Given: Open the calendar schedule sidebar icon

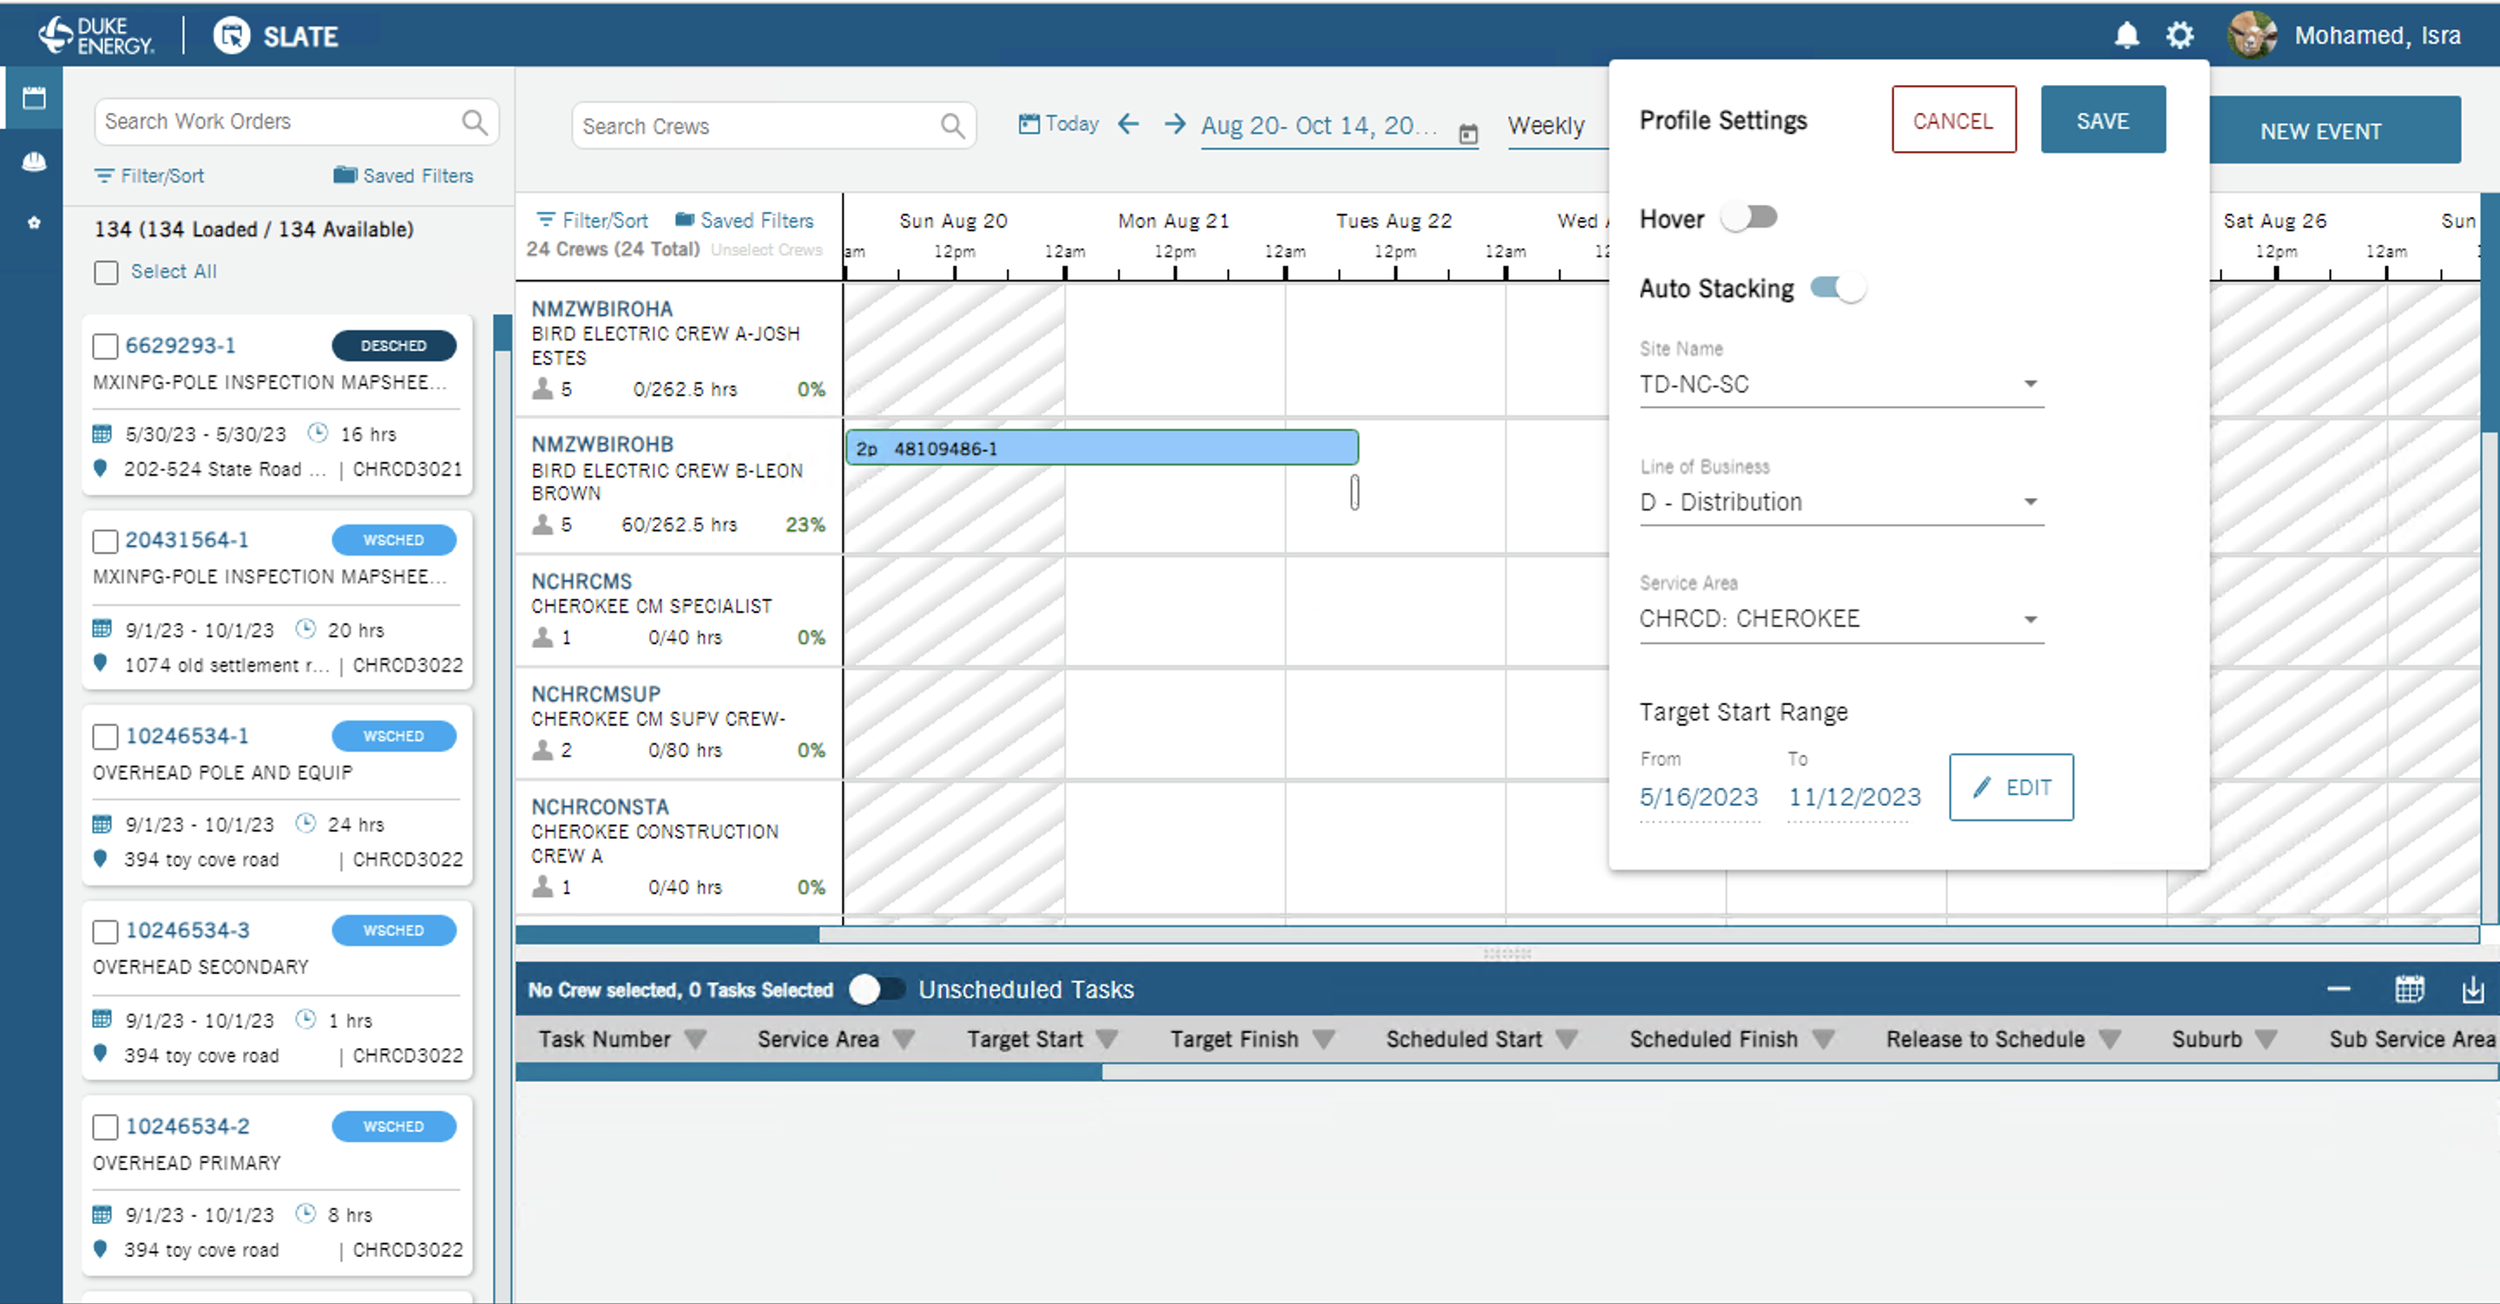Looking at the screenshot, I should [34, 98].
